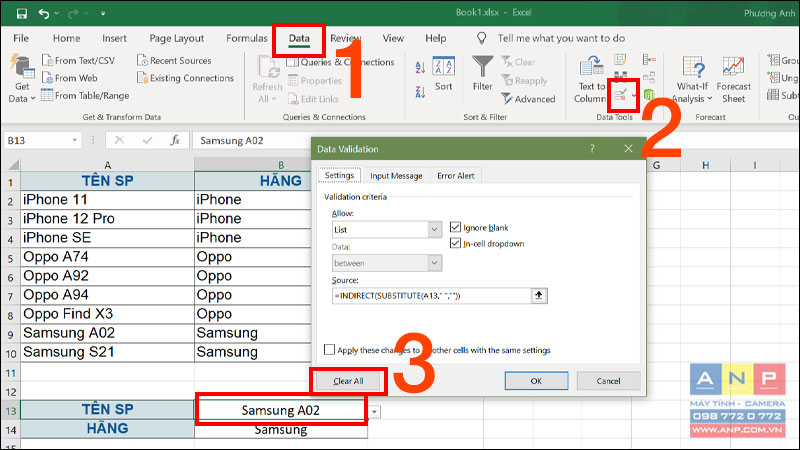Viewport: 800px width, 450px height.
Task: Select column A header
Action: click(107, 165)
